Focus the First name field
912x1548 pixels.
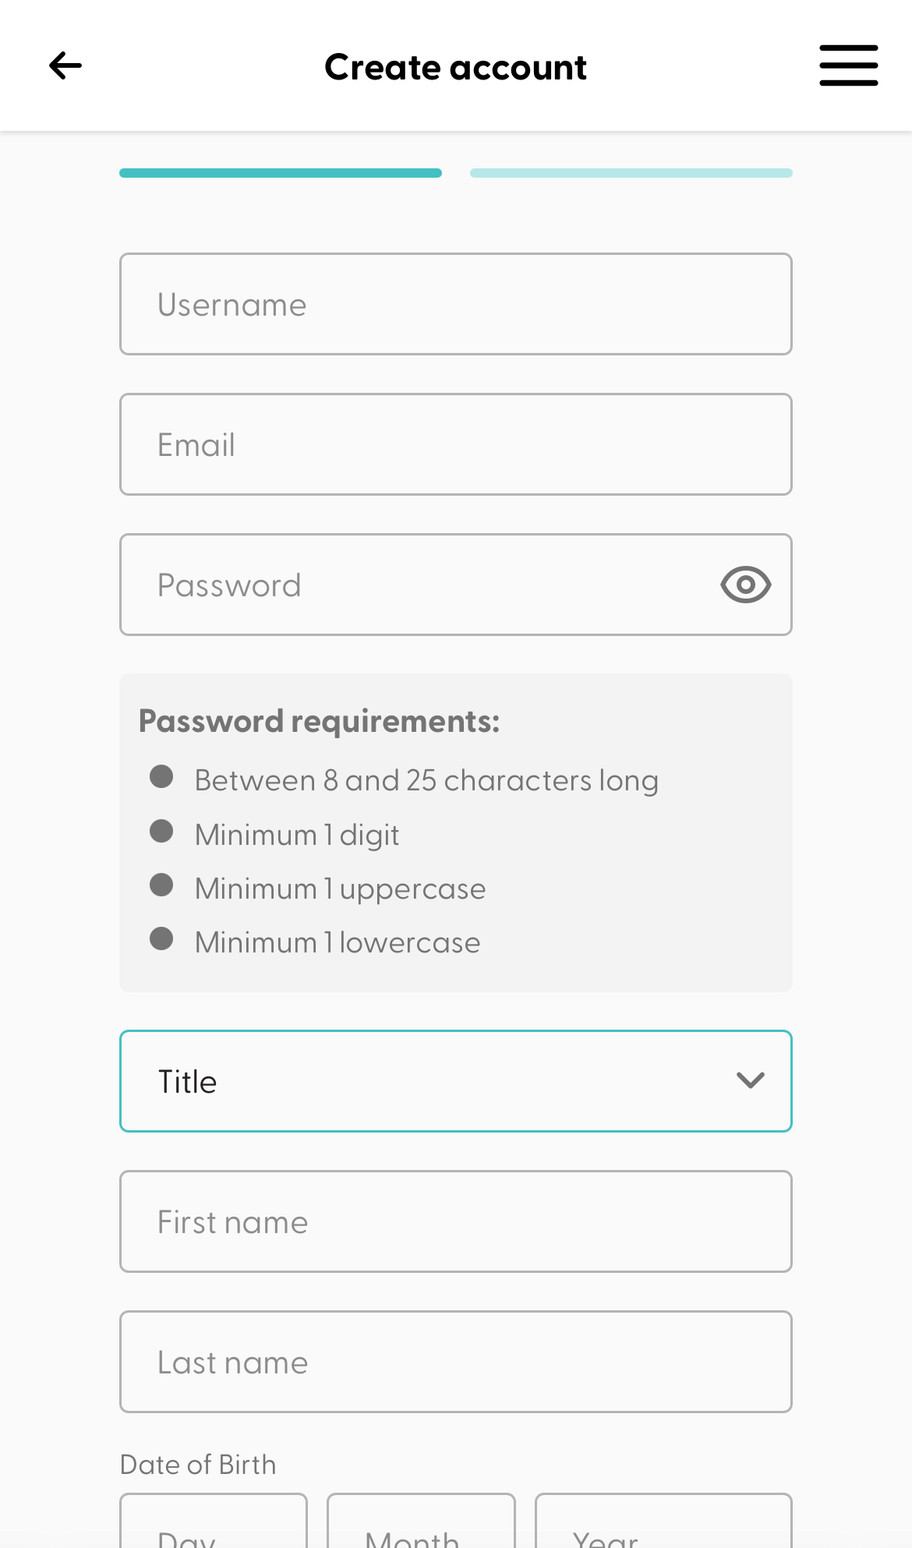click(x=455, y=1222)
